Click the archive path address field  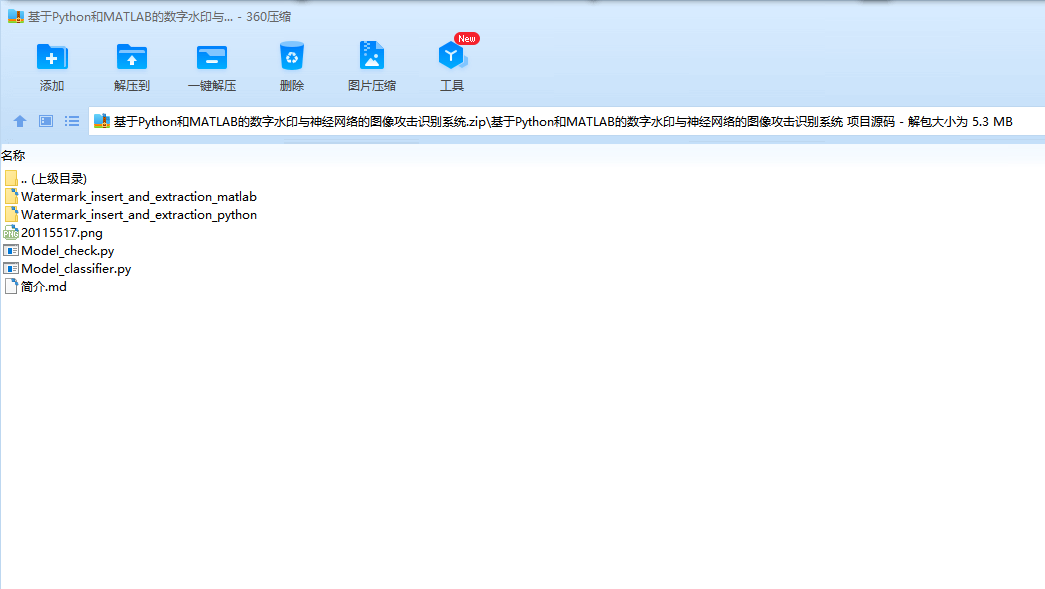tap(566, 121)
